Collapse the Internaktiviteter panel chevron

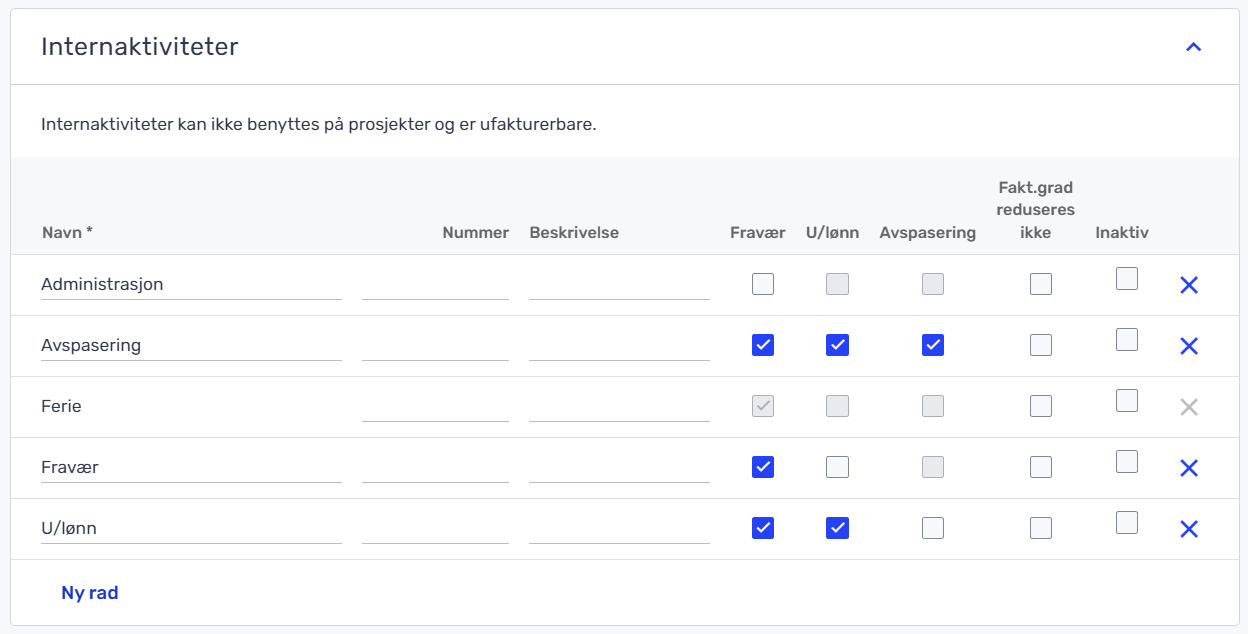(x=1192, y=47)
